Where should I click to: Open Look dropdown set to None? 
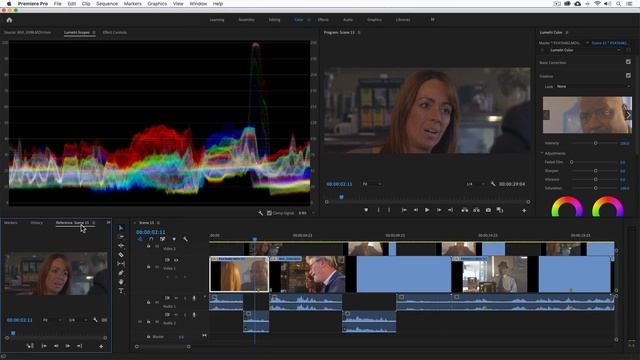point(593,87)
